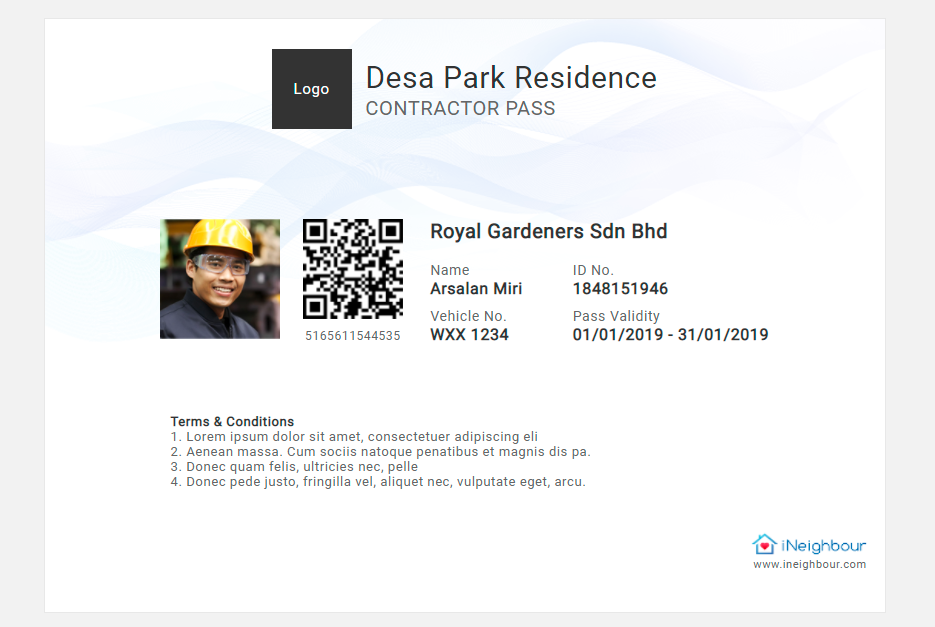
Task: Click the ID No. label
Action: 593,270
